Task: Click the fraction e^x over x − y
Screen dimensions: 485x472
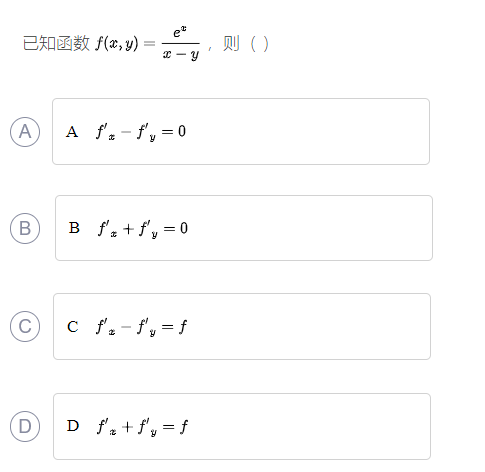Action: point(181,43)
